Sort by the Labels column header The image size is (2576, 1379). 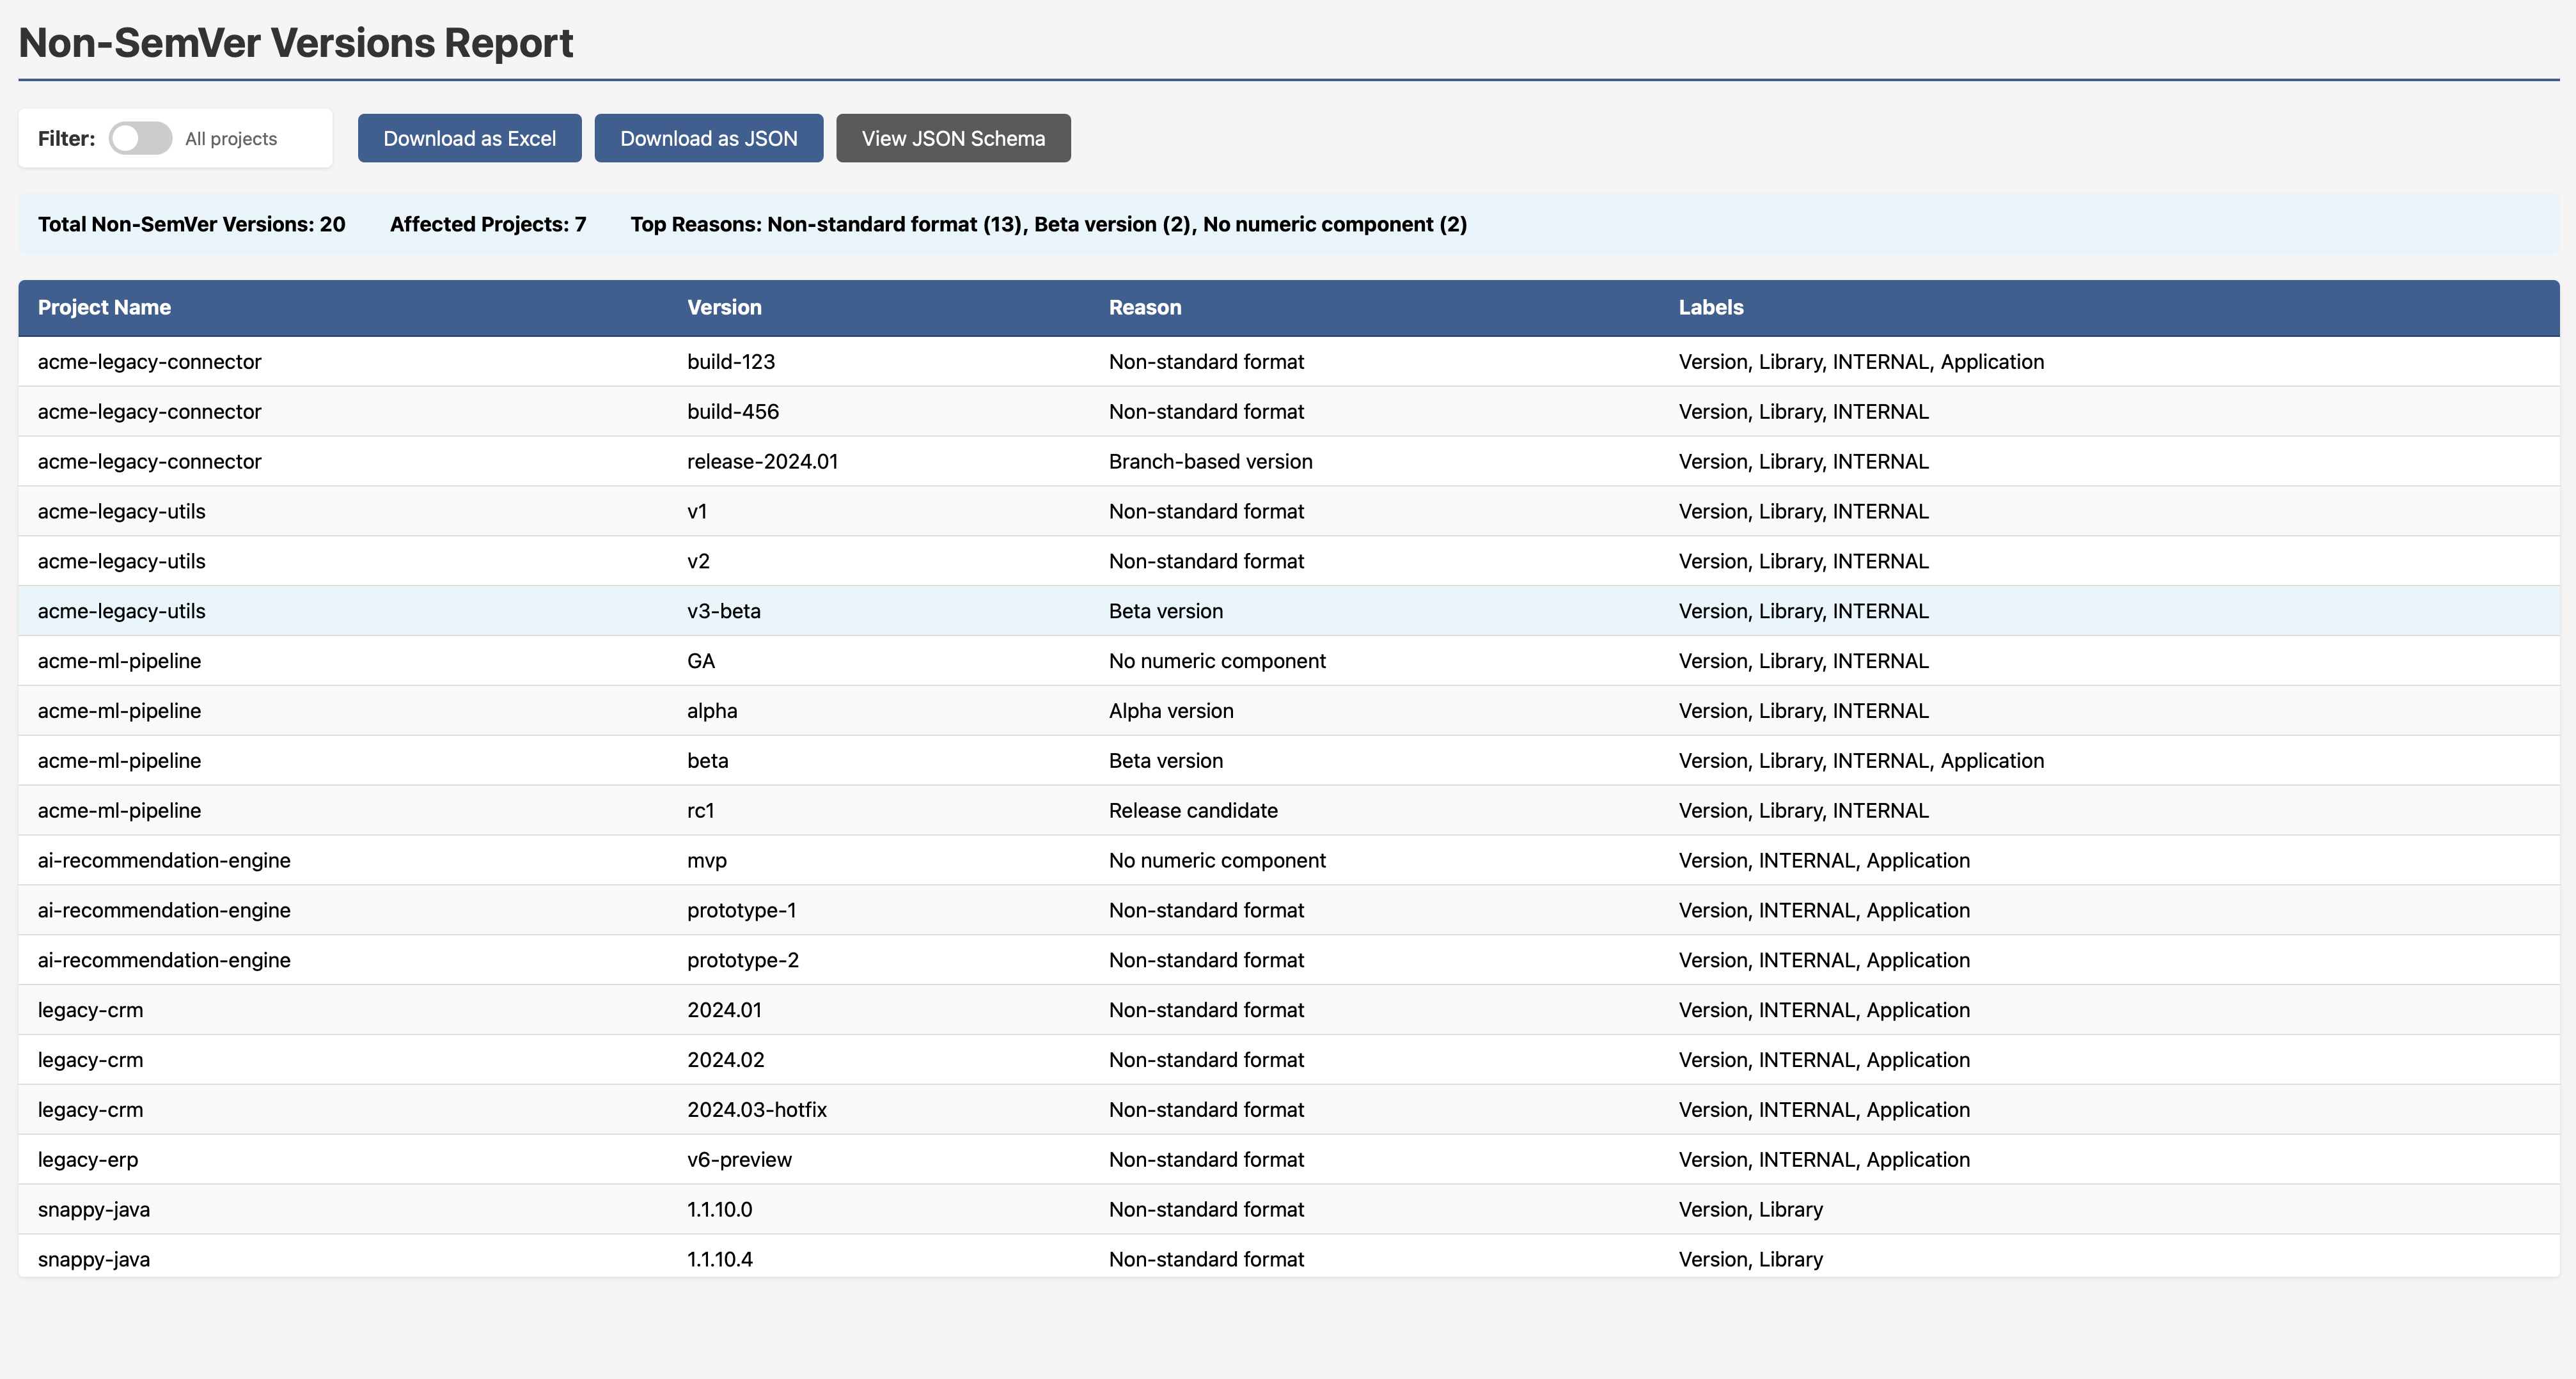tap(1710, 307)
